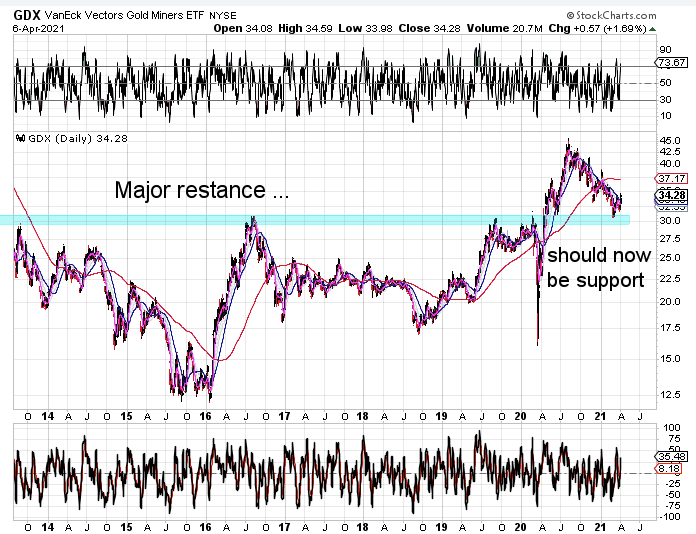Select the "Major restance ..." annotation text
Image resolution: width=696 pixels, height=534 pixels.
click(x=202, y=189)
